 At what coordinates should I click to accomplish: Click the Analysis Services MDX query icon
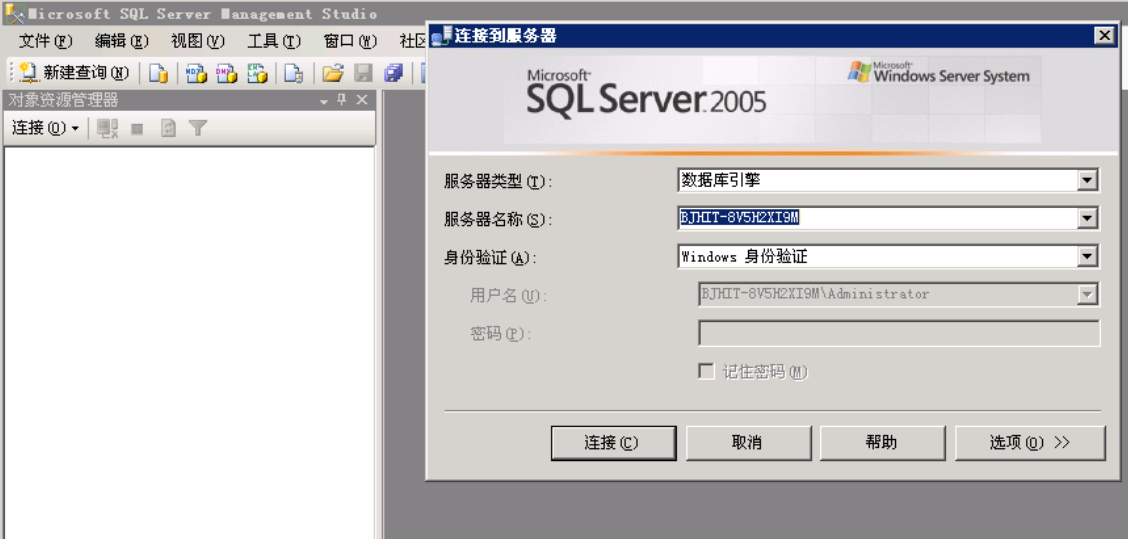tap(196, 73)
